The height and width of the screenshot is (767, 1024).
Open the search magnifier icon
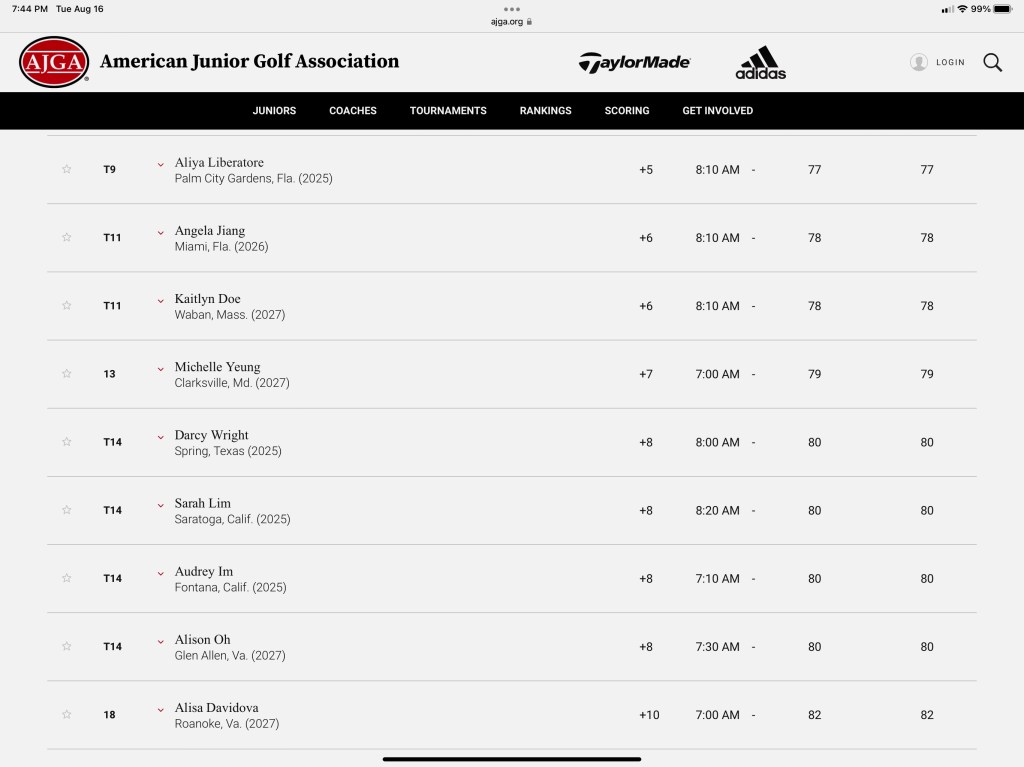click(x=992, y=62)
